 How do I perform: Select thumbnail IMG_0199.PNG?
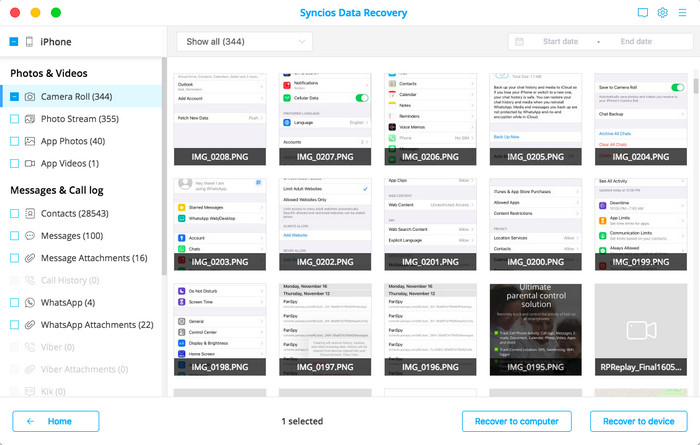coord(641,225)
